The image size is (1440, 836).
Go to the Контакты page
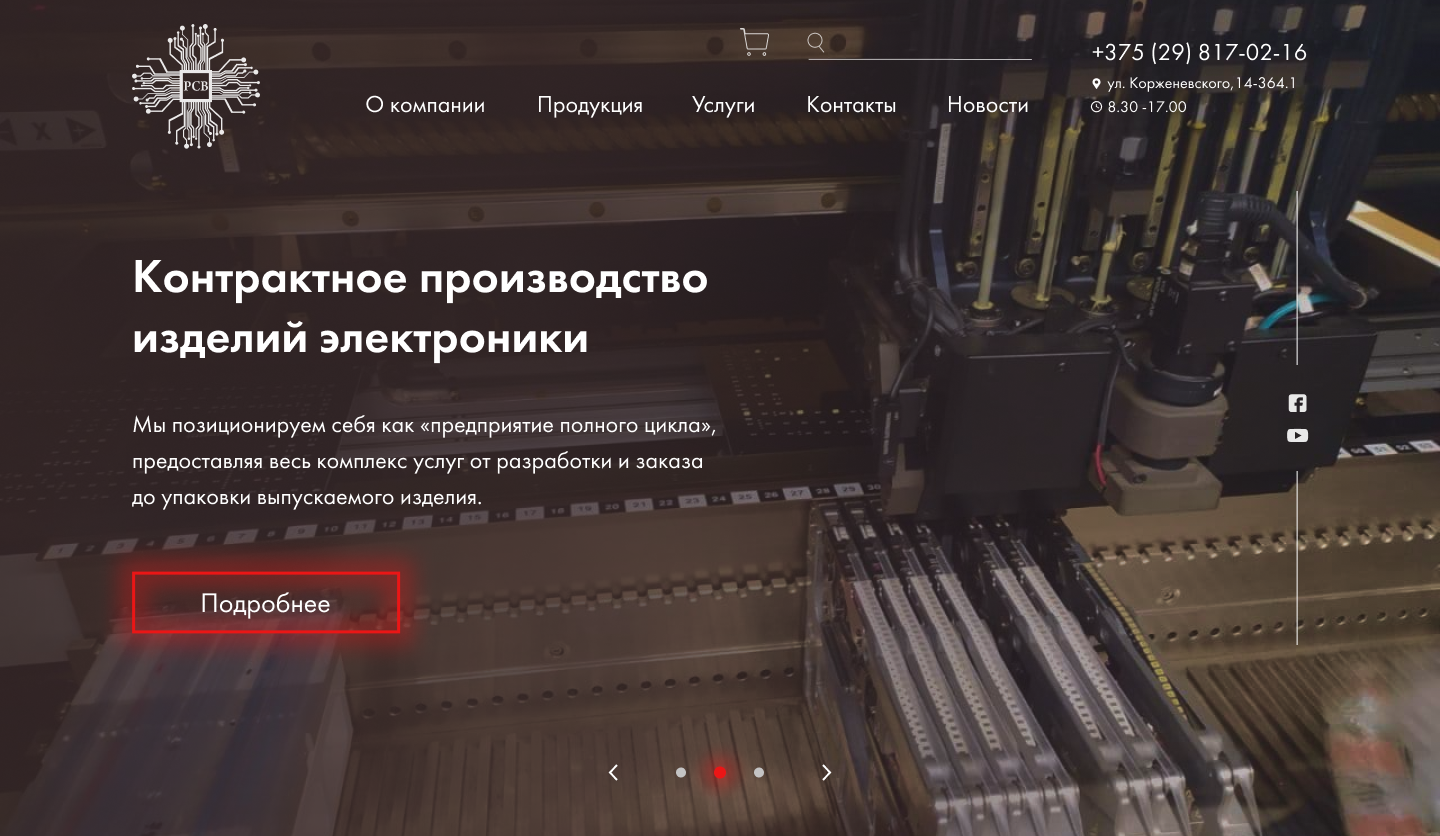851,105
